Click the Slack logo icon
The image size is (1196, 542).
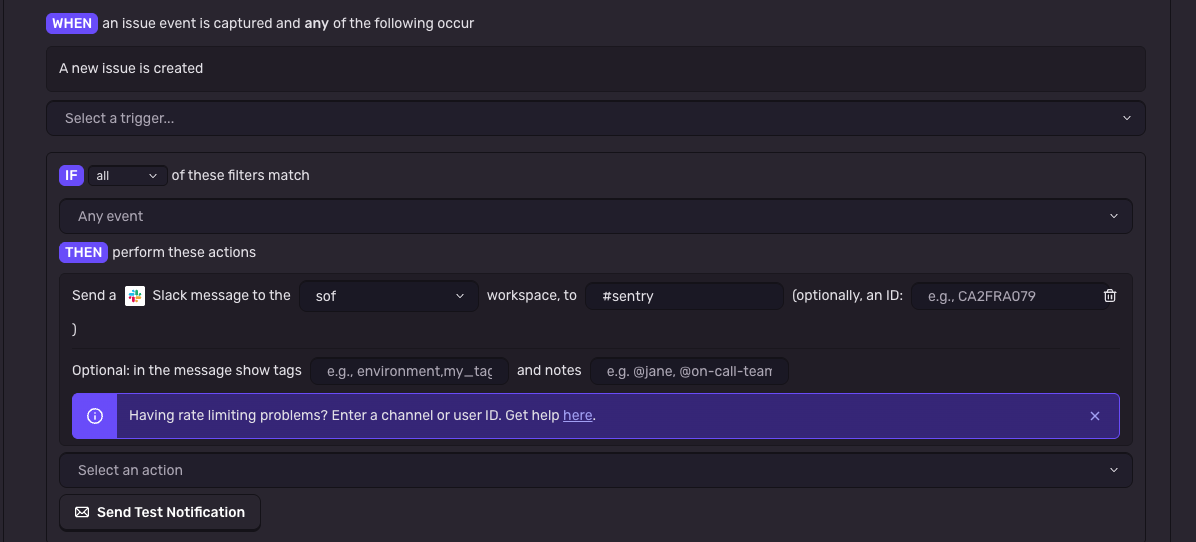click(x=135, y=296)
